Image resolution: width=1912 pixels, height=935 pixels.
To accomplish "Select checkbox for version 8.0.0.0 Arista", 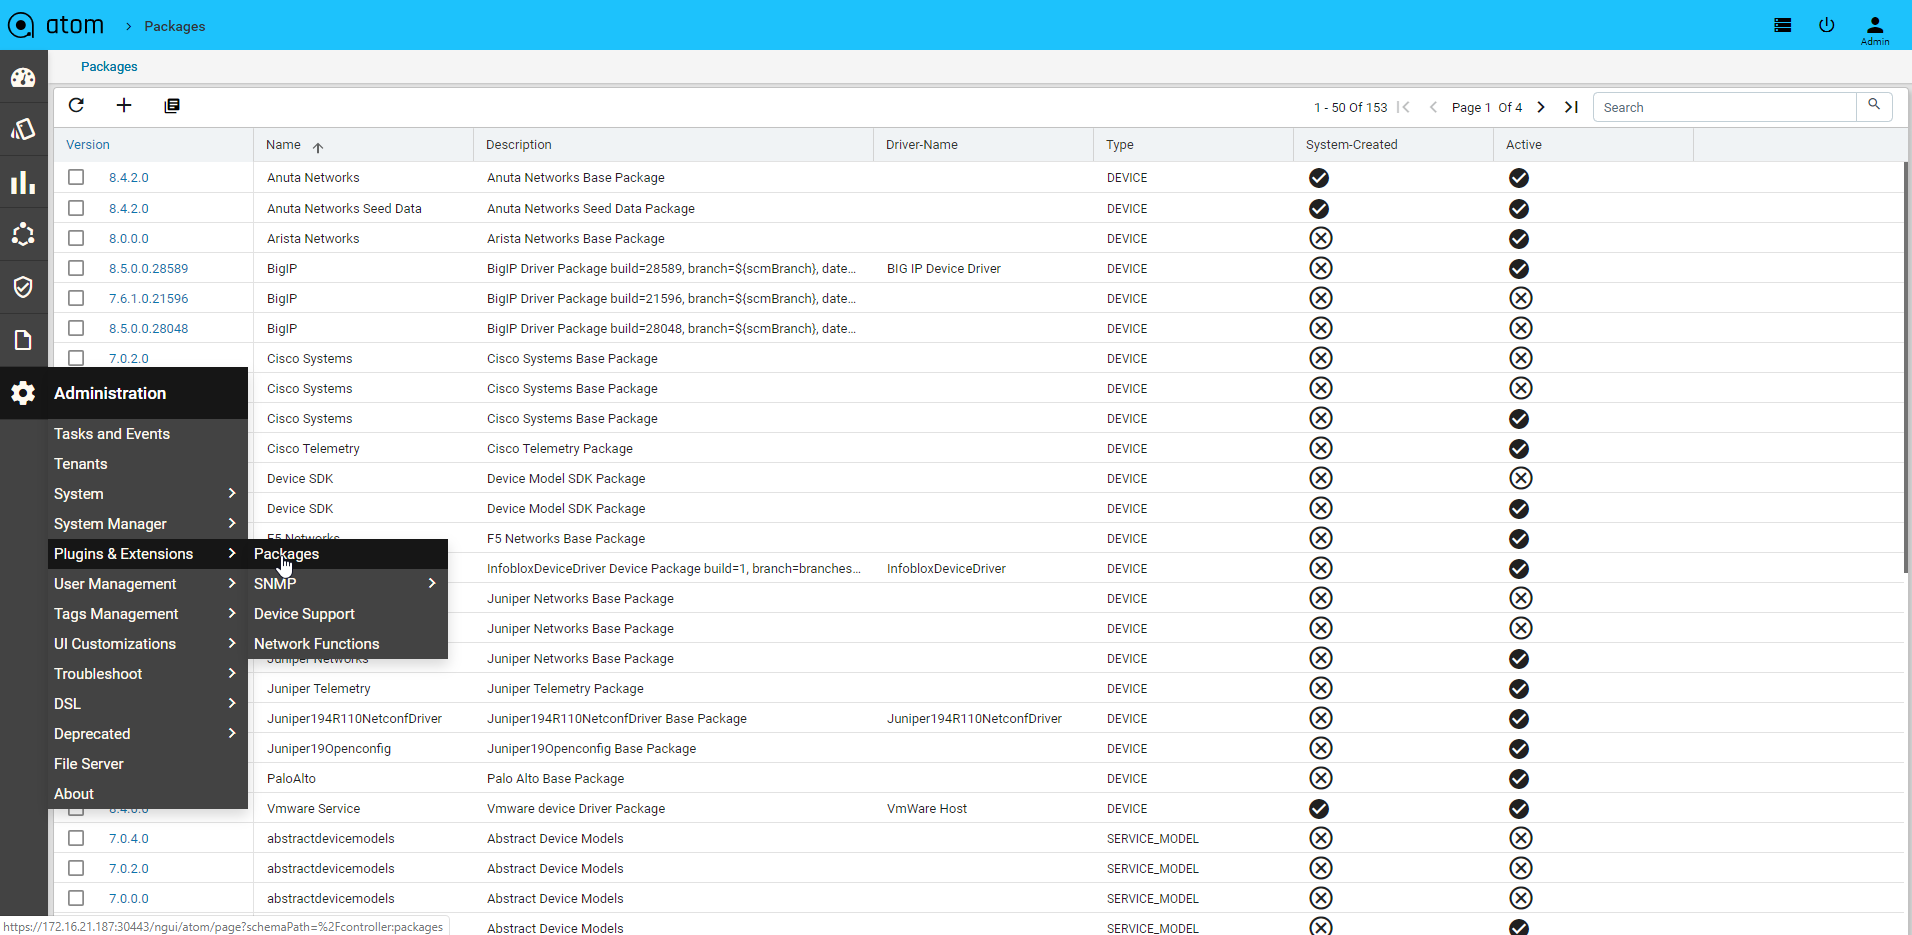I will pos(76,238).
